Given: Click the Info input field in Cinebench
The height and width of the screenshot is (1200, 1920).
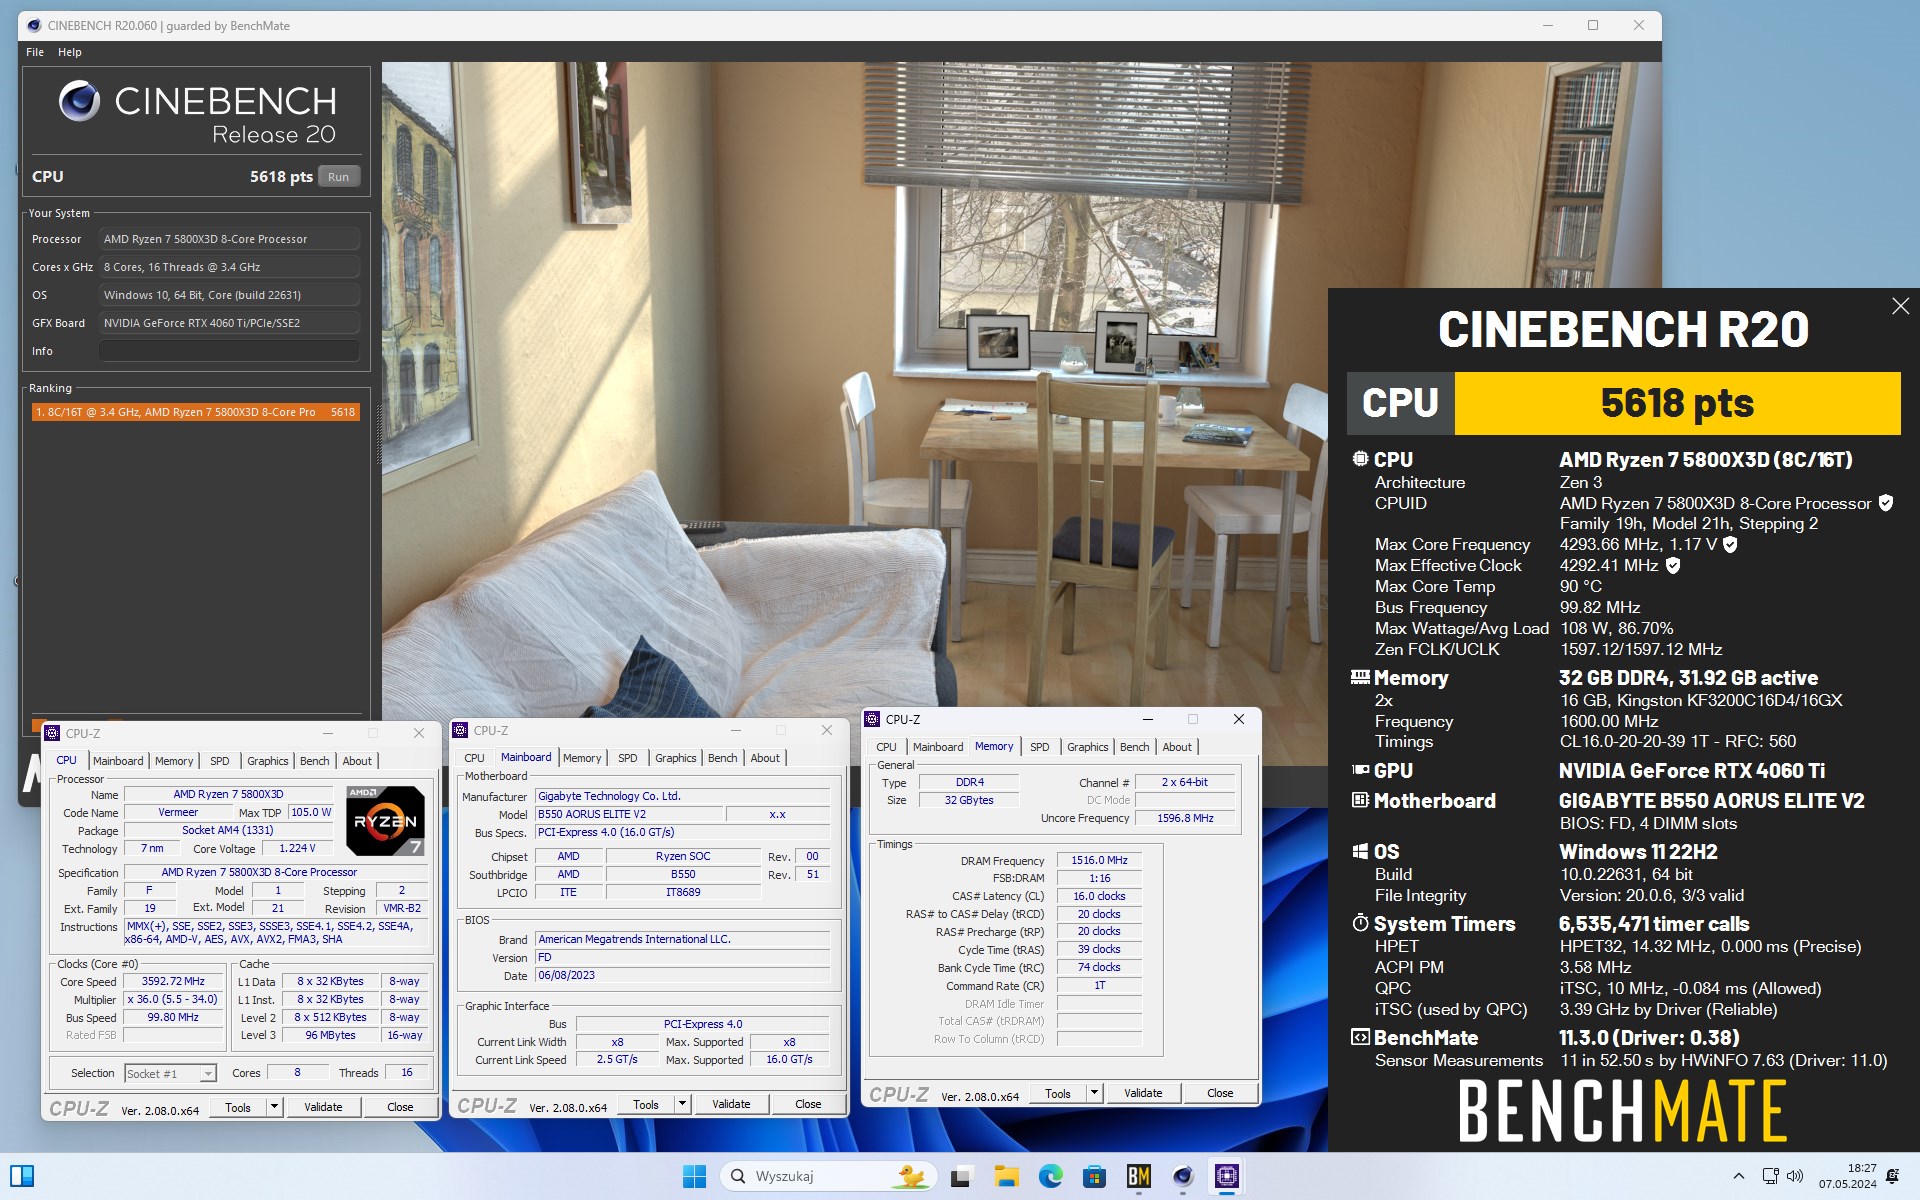Looking at the screenshot, I should coord(229,351).
